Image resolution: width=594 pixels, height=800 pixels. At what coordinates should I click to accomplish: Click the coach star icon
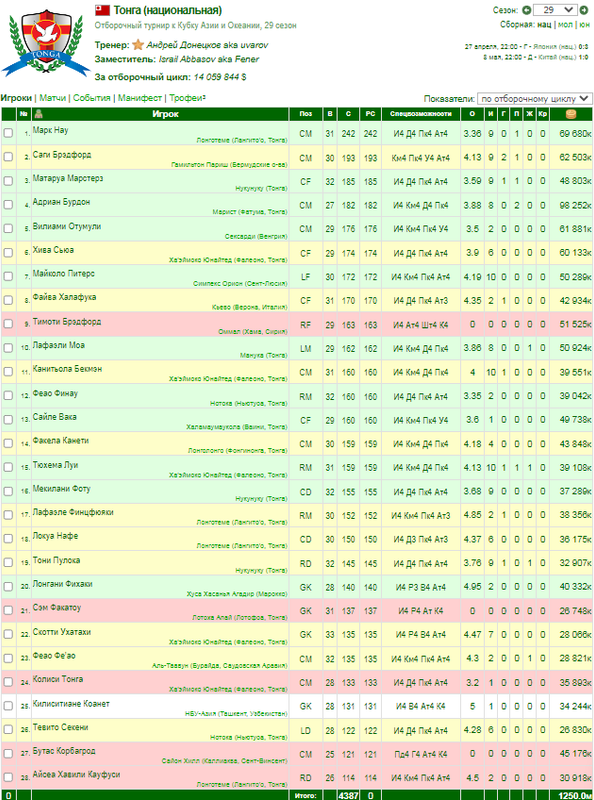[x=137, y=45]
